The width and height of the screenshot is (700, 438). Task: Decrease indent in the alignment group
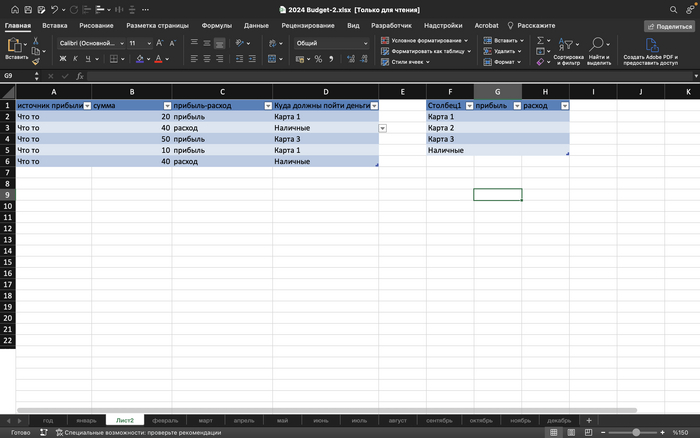pyautogui.click(x=239, y=59)
